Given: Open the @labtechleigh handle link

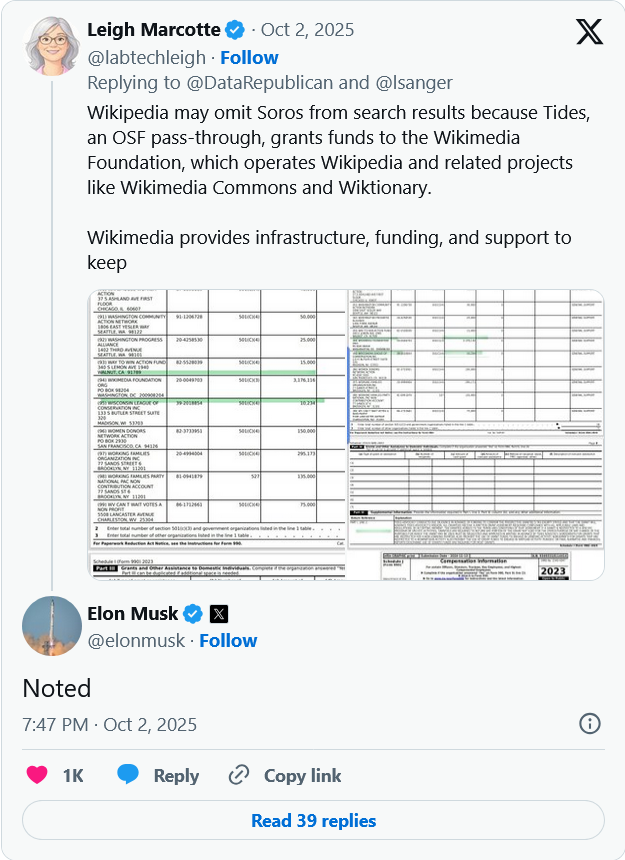Looking at the screenshot, I should tap(145, 57).
